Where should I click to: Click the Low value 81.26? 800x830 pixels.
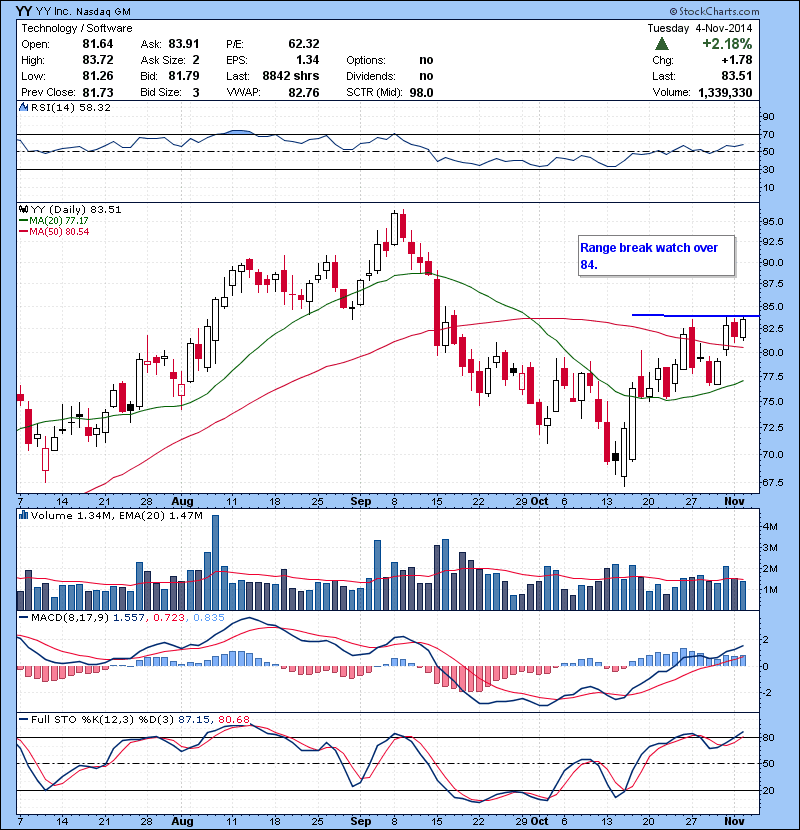tap(98, 76)
